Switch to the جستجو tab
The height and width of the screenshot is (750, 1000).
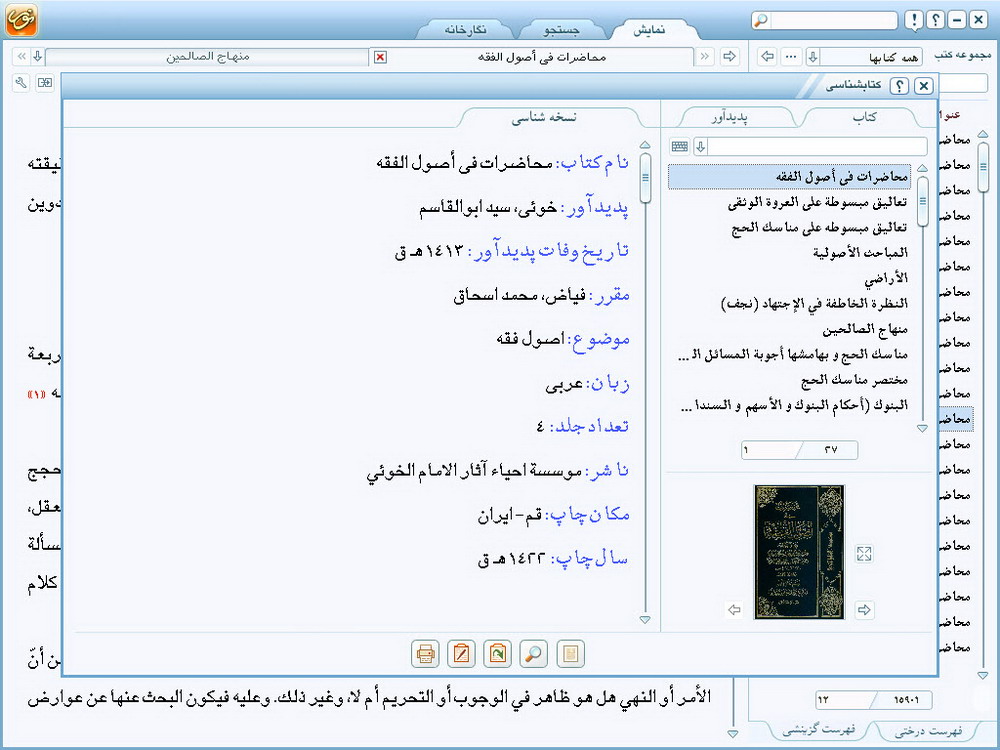(x=562, y=30)
